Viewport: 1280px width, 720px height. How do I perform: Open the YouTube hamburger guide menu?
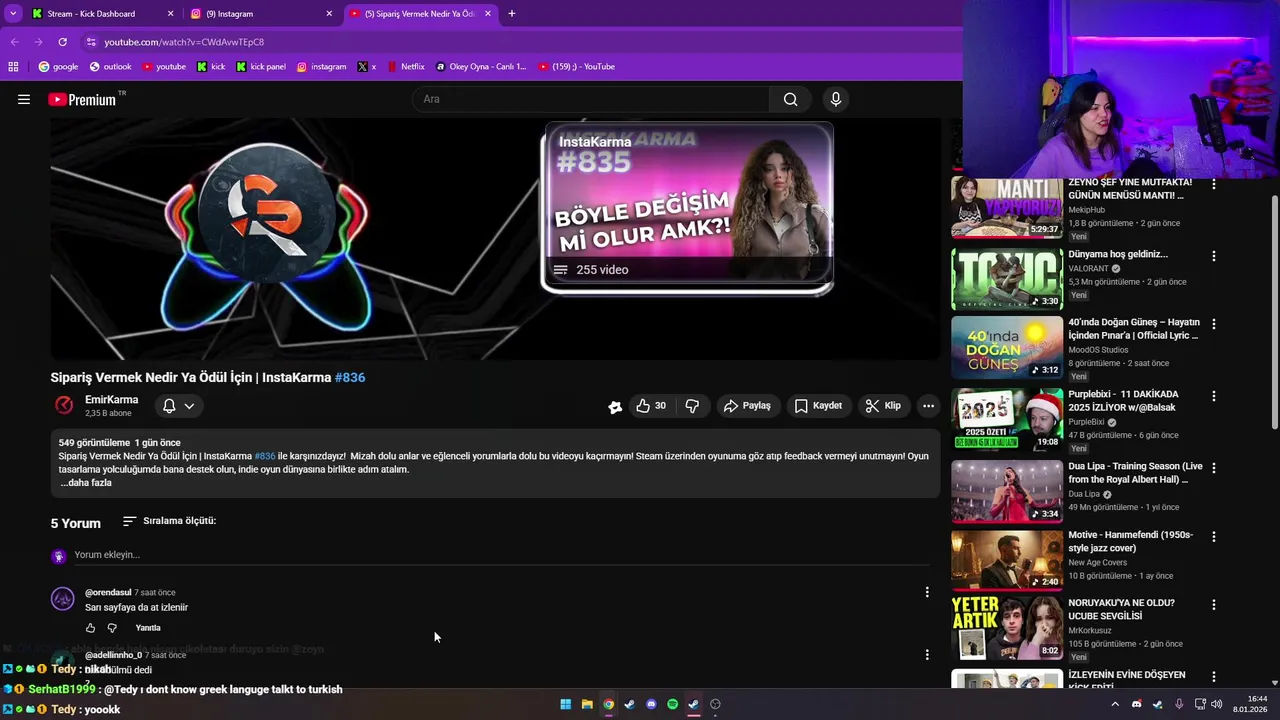[x=24, y=99]
